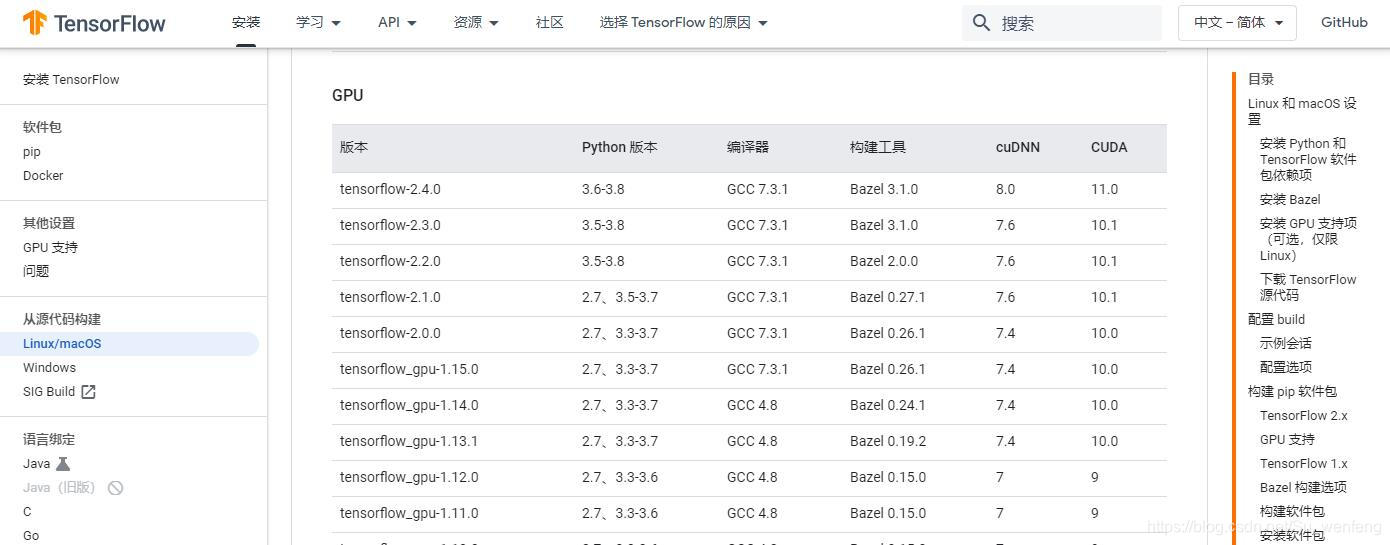
Task: Jump to GPU 支持 in the contents list
Action: (x=1287, y=440)
